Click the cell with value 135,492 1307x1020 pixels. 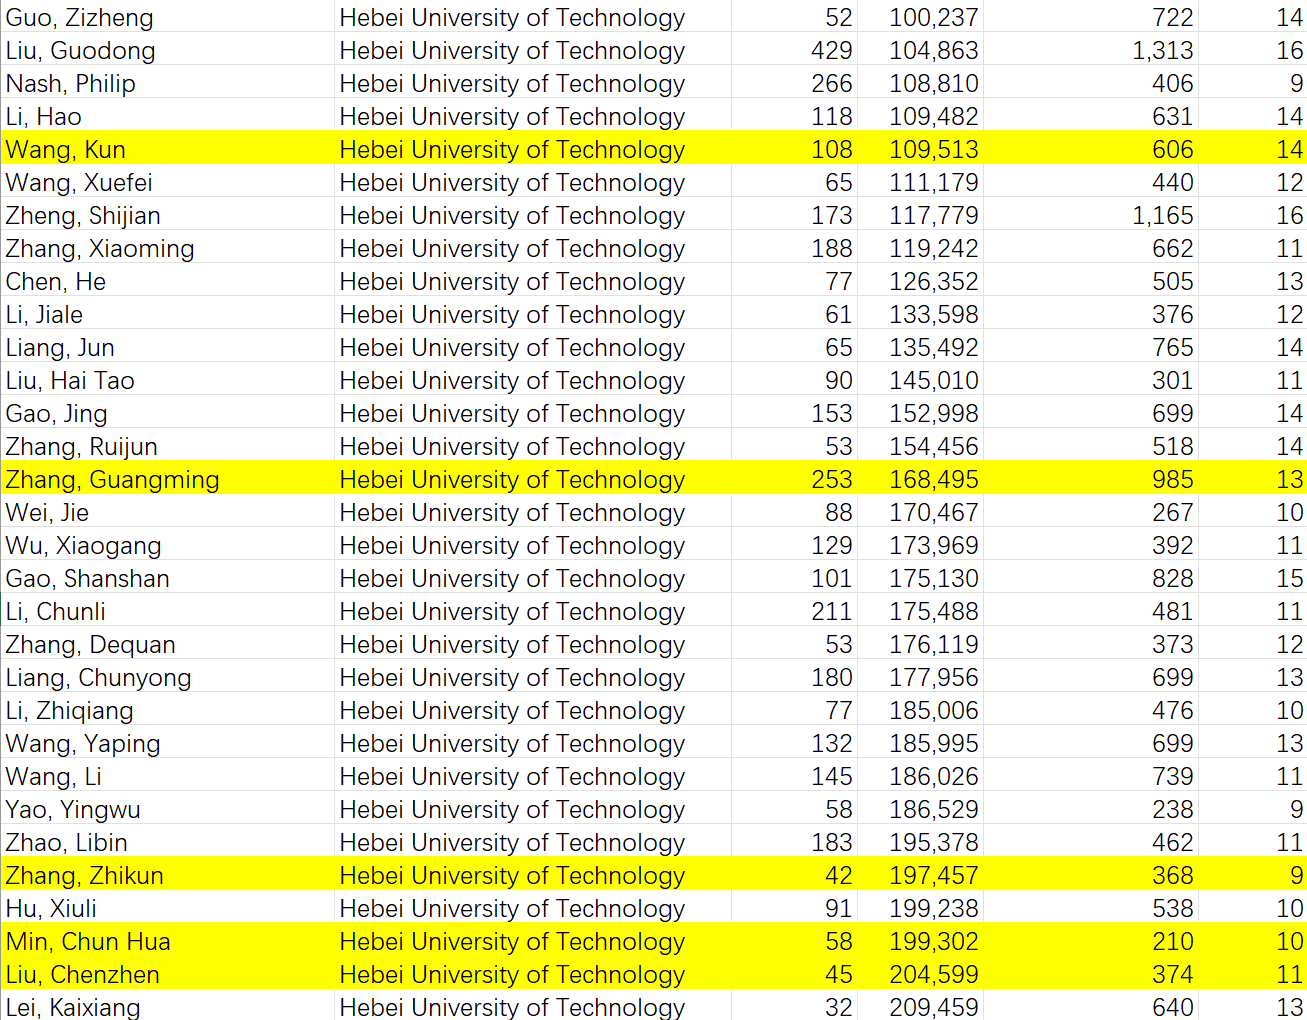coord(933,348)
